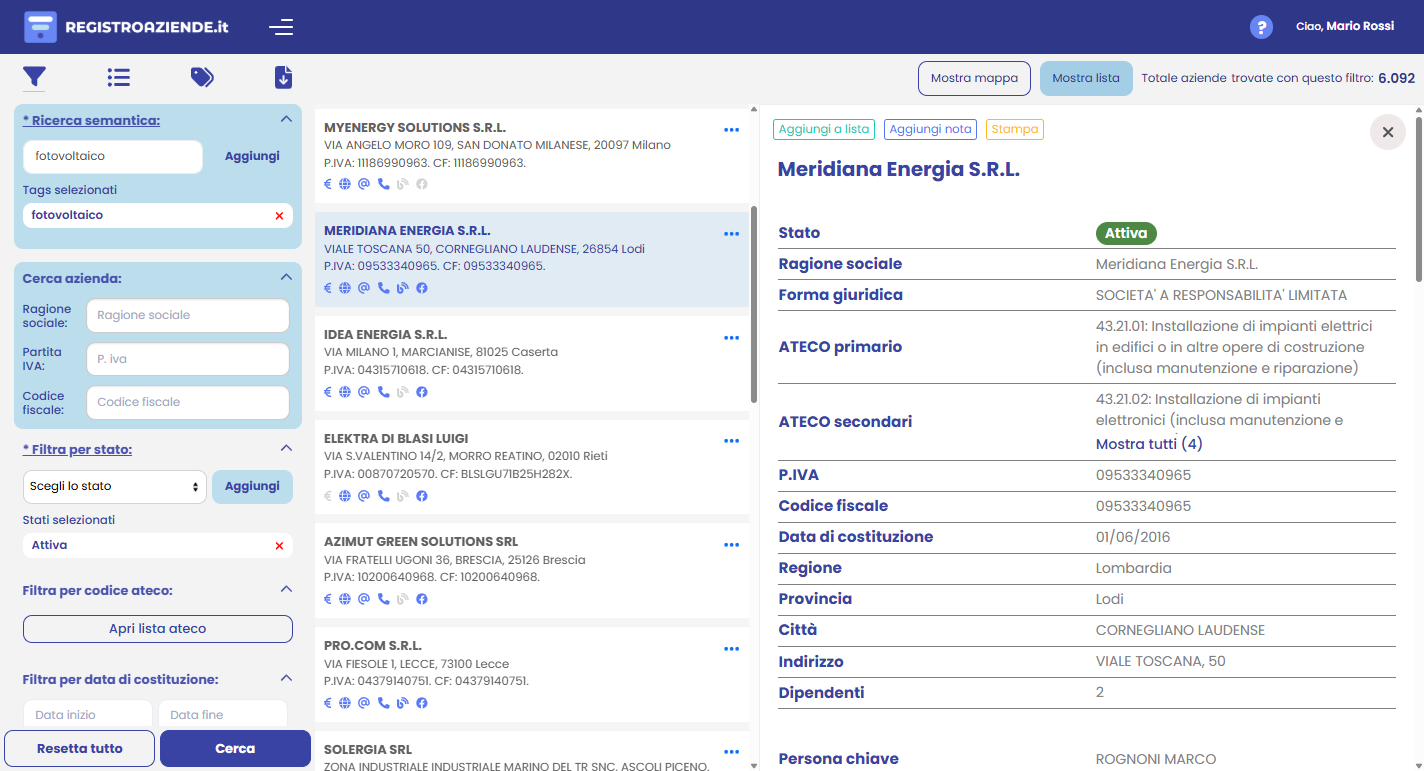This screenshot has width=1424, height=771.
Task: Focus the P. iva input field
Action: [188, 359]
